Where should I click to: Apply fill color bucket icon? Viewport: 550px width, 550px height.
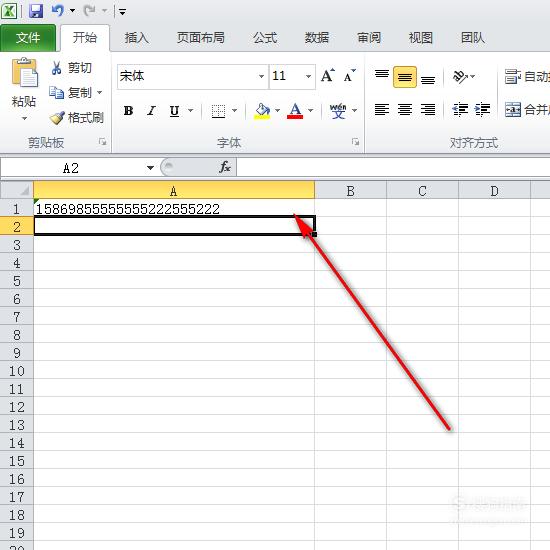click(262, 111)
